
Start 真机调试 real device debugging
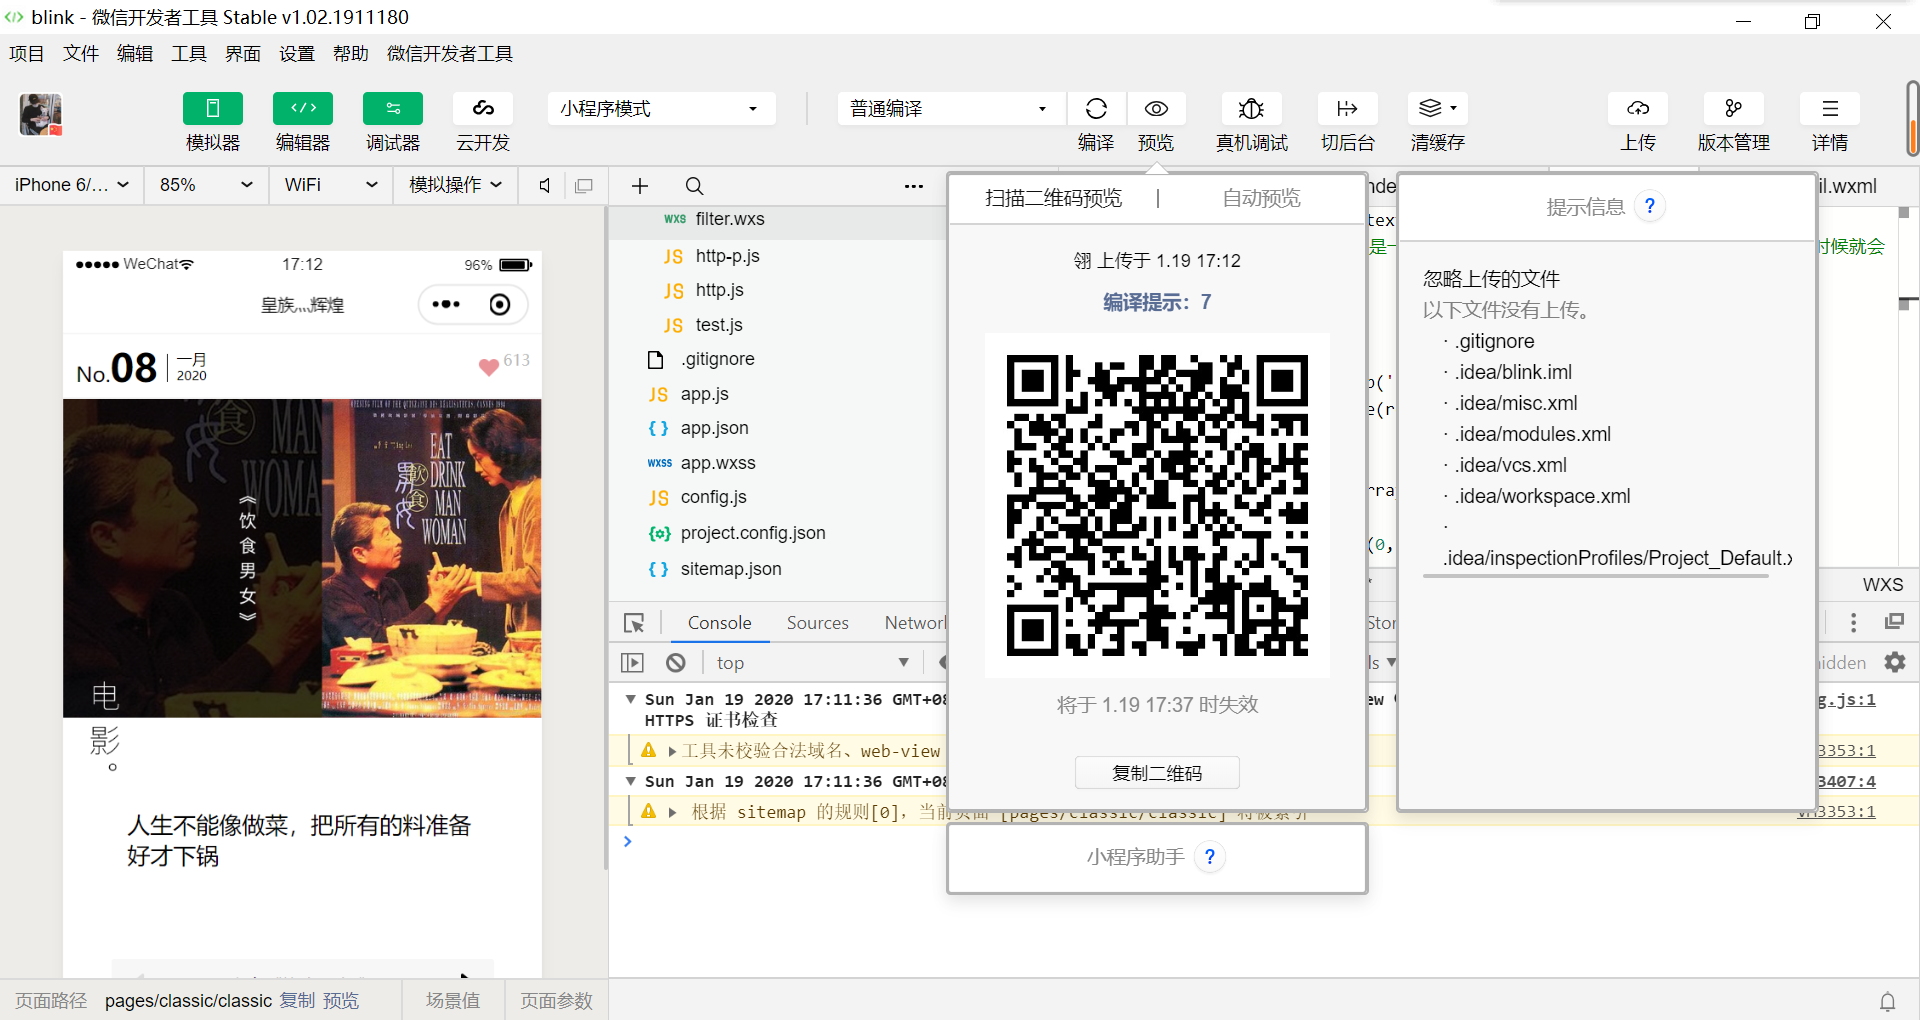(1251, 108)
